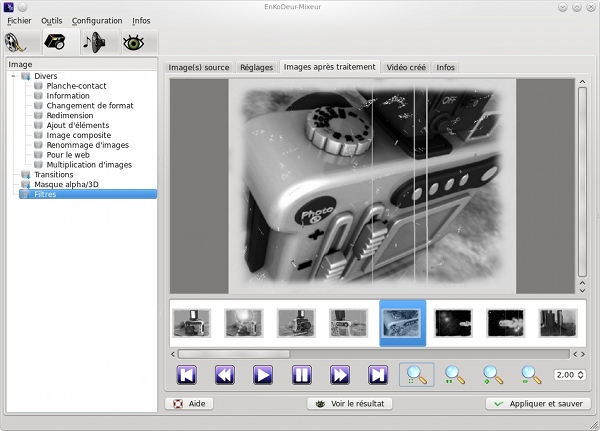Select the highlighted blue thumbnail

403,323
